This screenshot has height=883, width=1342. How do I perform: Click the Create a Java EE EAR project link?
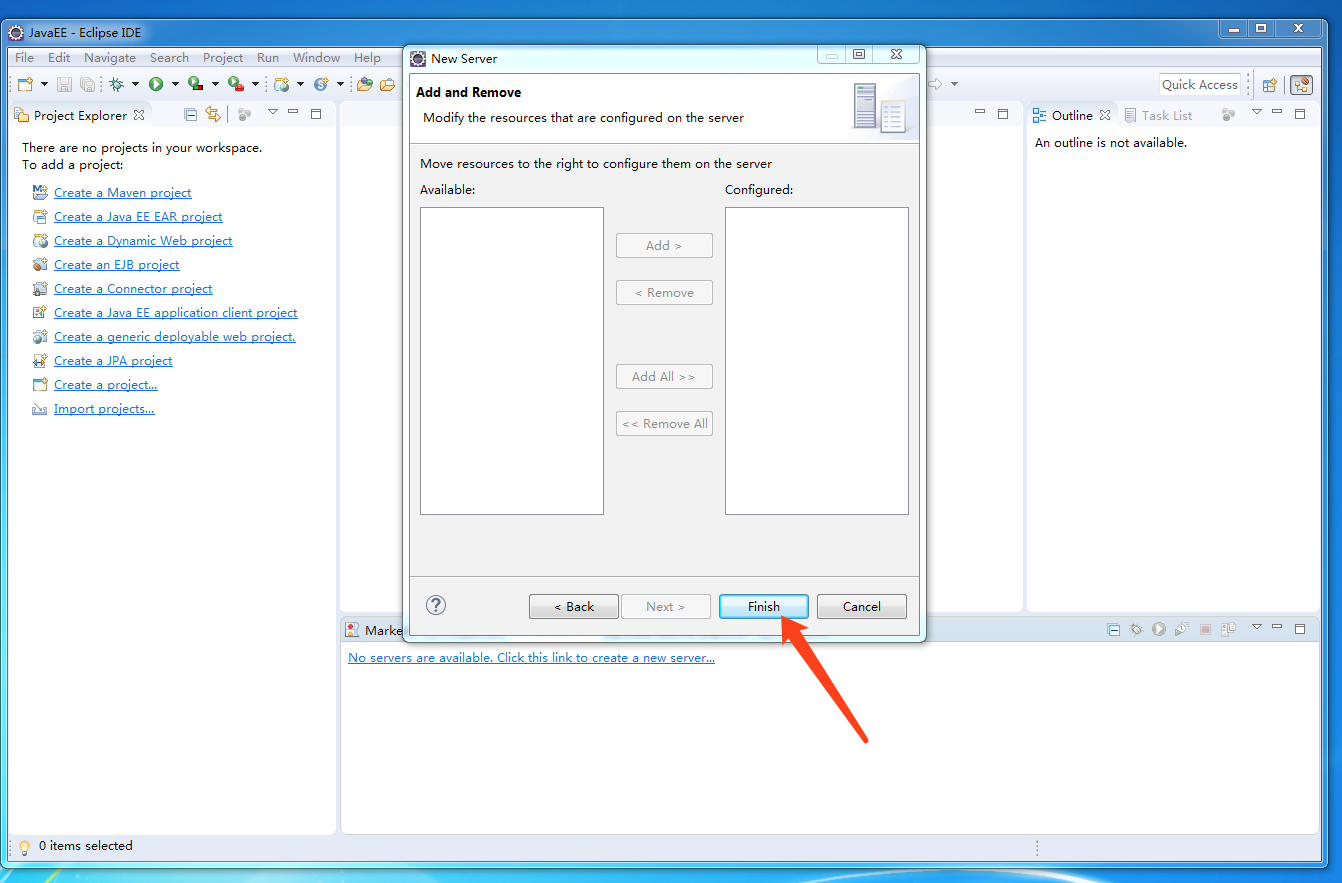138,217
